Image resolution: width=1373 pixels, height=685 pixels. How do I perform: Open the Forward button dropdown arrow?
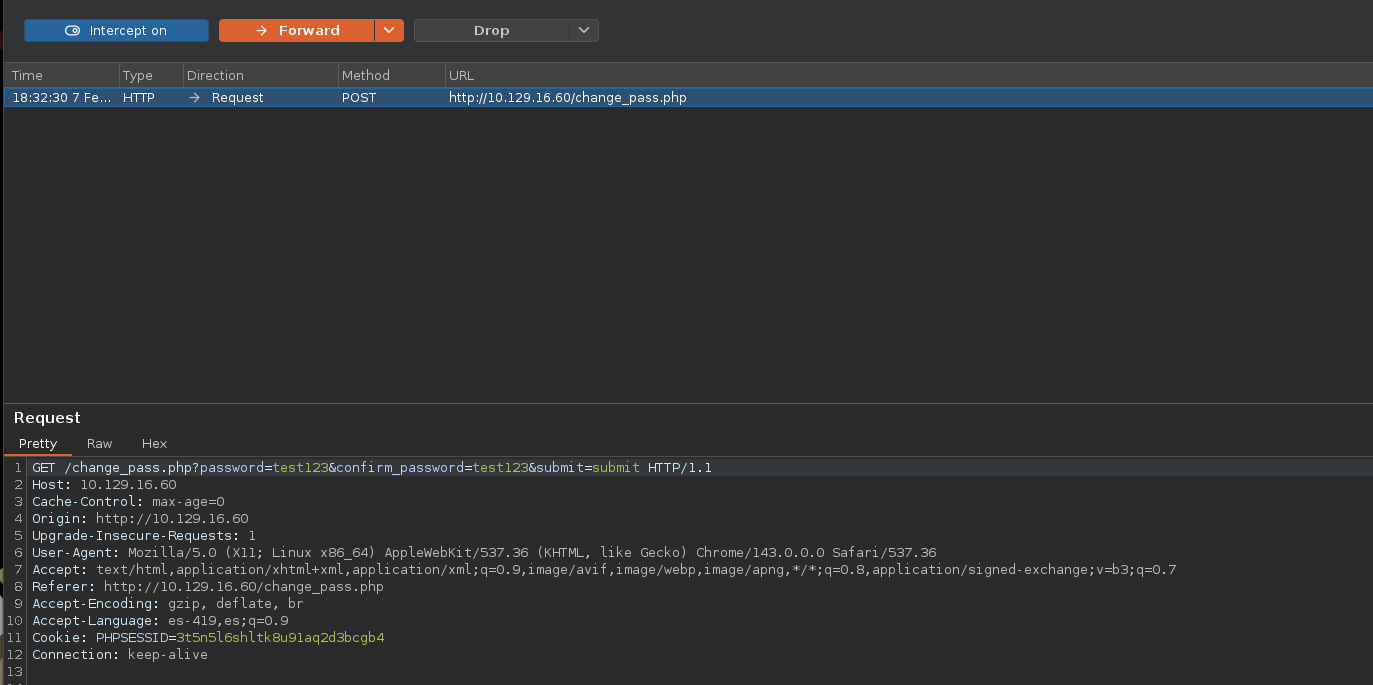click(389, 31)
